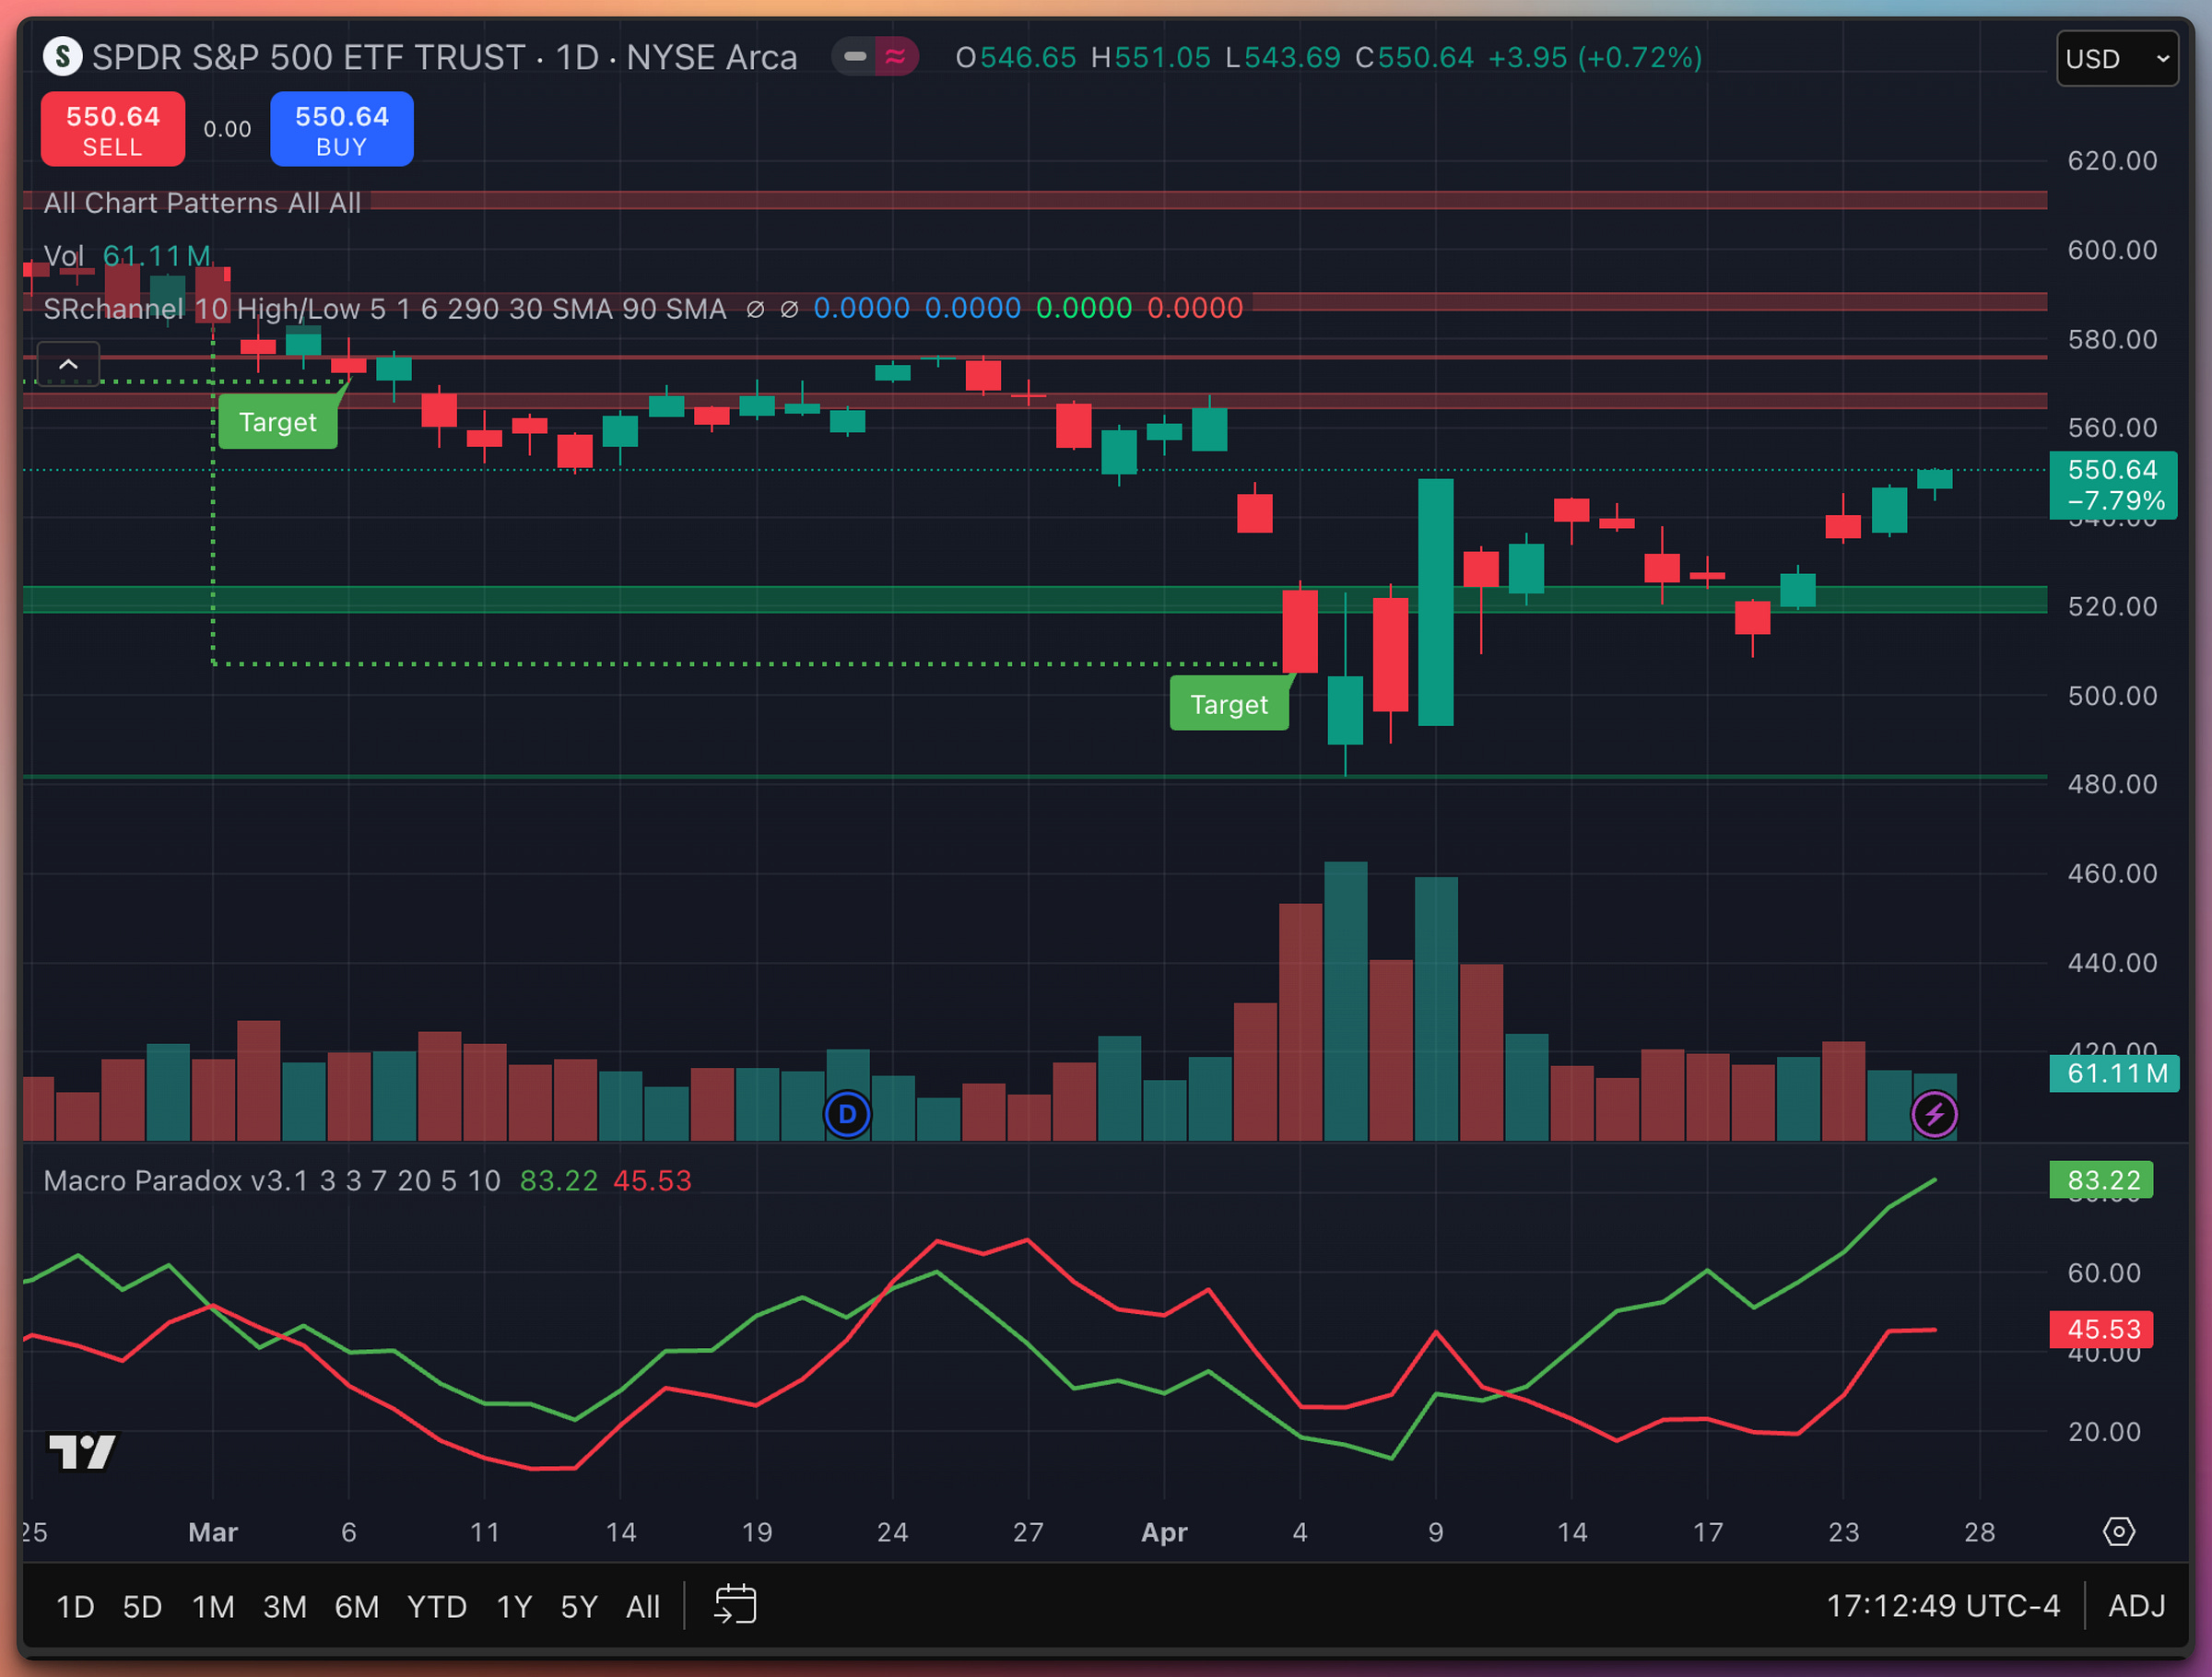Click the 17:12:49 UTC-4 timezone clock

coord(1943,1606)
